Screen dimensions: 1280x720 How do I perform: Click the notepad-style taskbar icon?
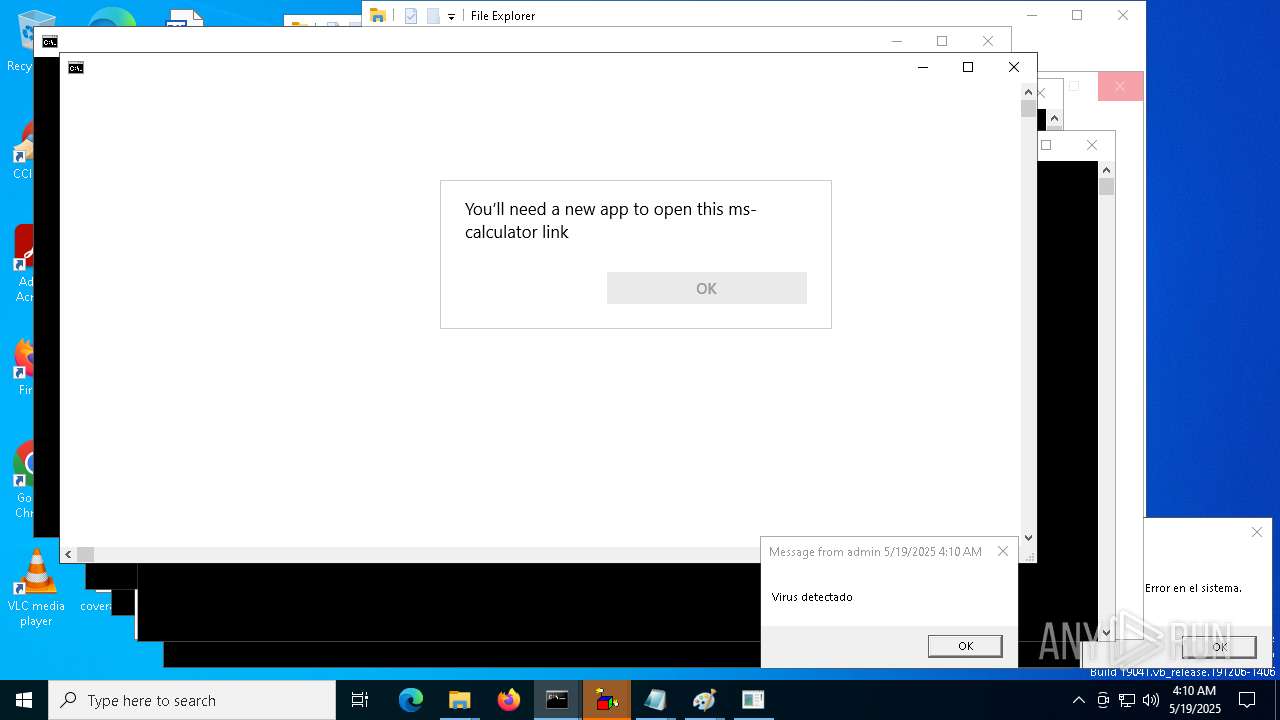click(x=655, y=700)
